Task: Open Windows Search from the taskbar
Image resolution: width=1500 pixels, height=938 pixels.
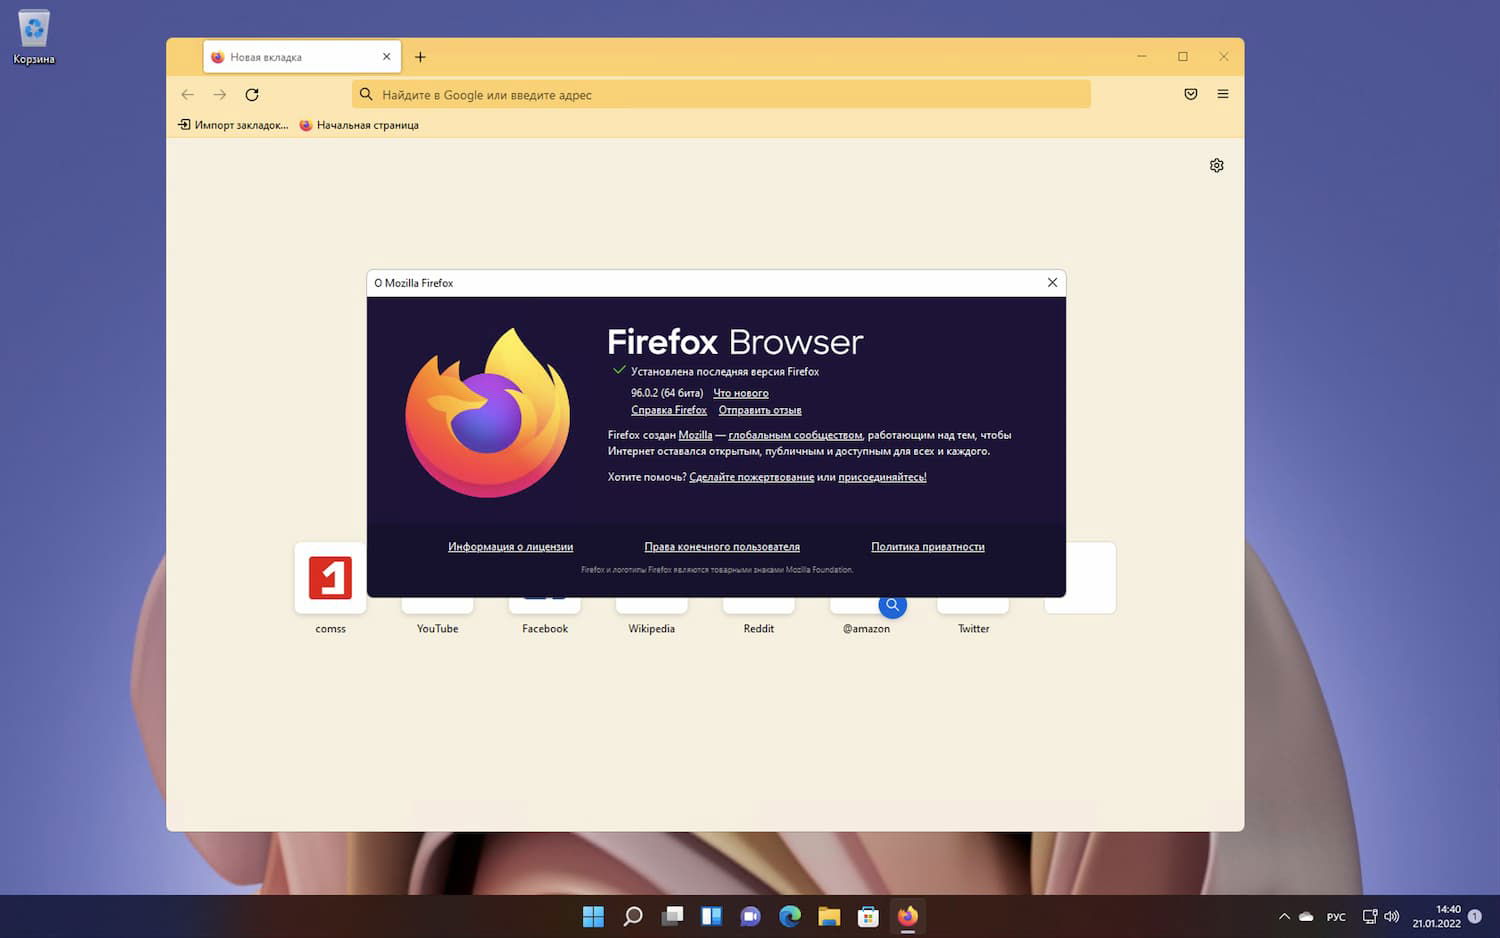Action: pyautogui.click(x=632, y=916)
